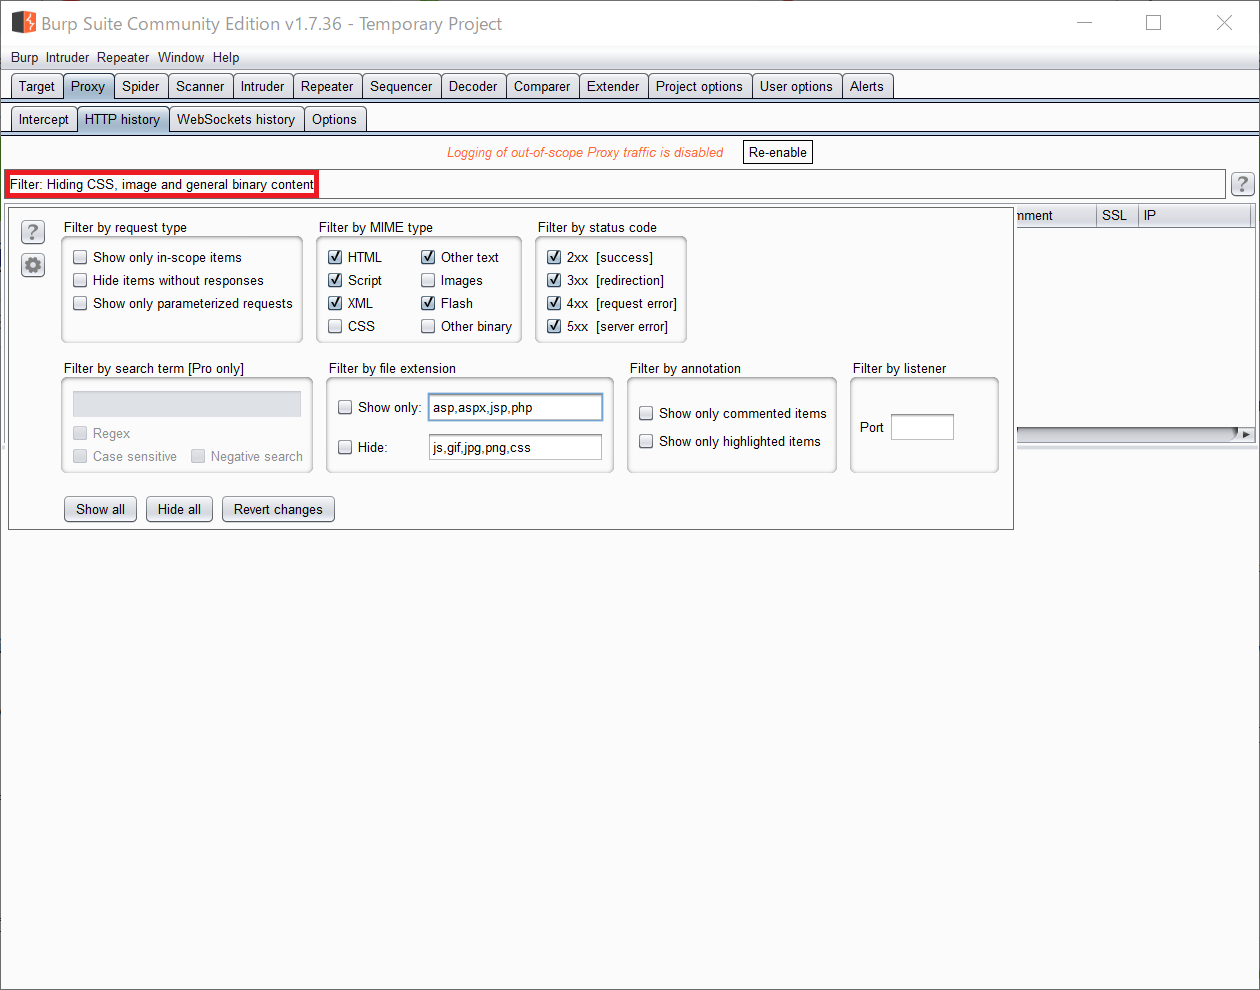Image resolution: width=1260 pixels, height=990 pixels.
Task: Open the WebSockets history sub-tab
Action: click(236, 119)
